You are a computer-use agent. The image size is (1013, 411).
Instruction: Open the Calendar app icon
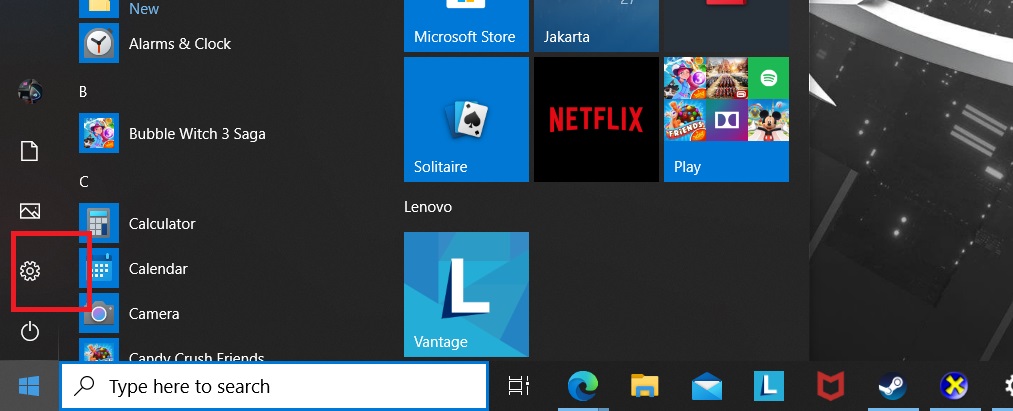point(99,268)
